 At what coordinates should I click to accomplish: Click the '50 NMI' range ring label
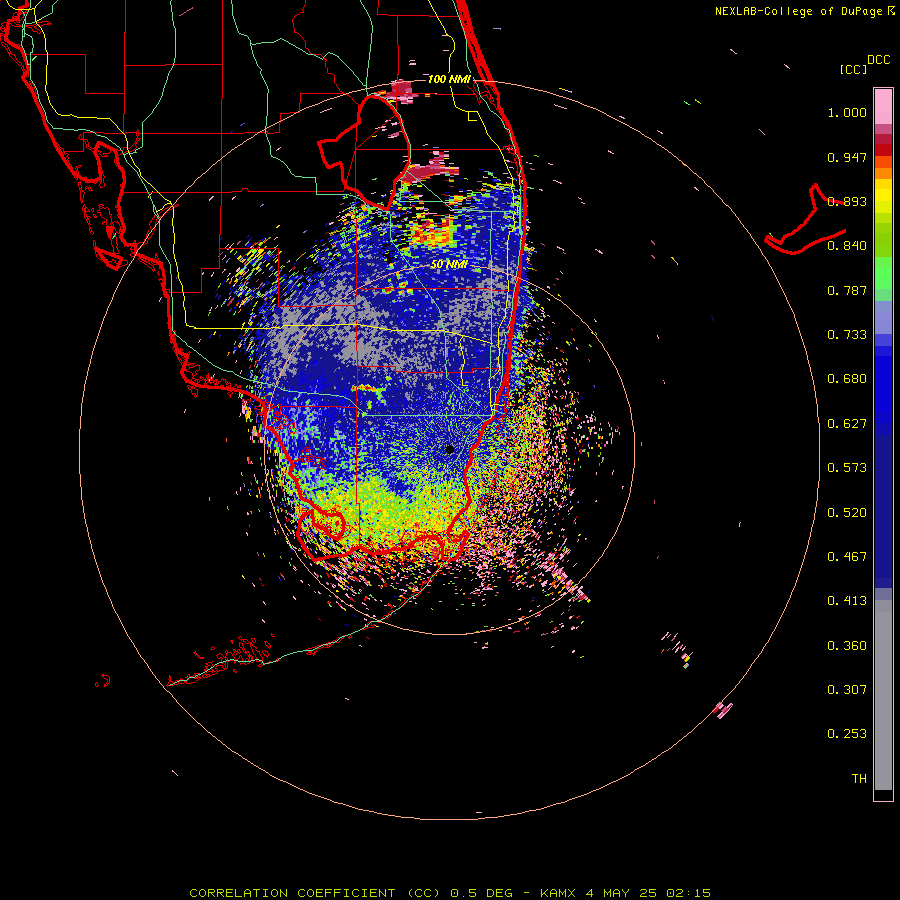click(449, 264)
